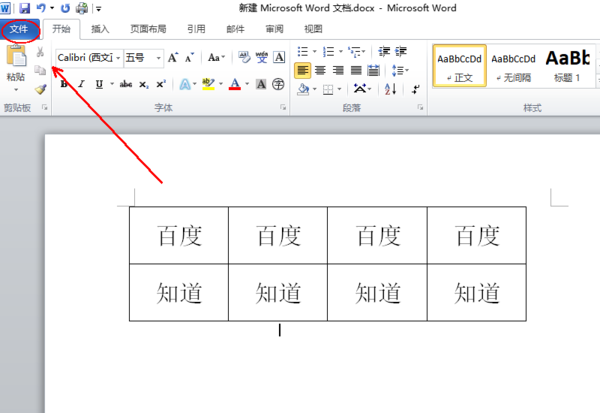The height and width of the screenshot is (413, 600).
Task: Expand the 粘贴 paste options arrow
Action: point(16,90)
